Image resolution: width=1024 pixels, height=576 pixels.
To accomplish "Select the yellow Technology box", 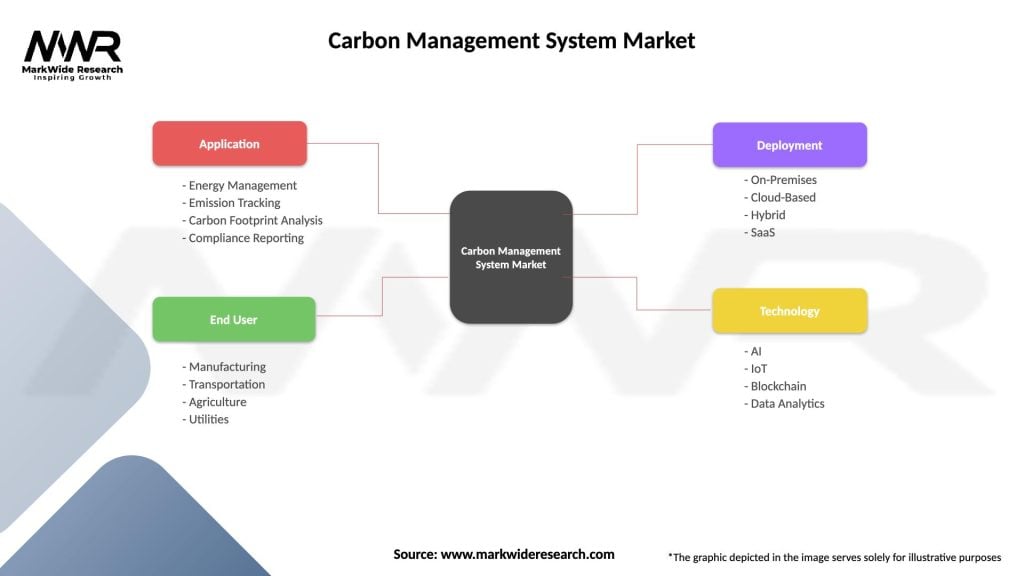I will (x=789, y=311).
